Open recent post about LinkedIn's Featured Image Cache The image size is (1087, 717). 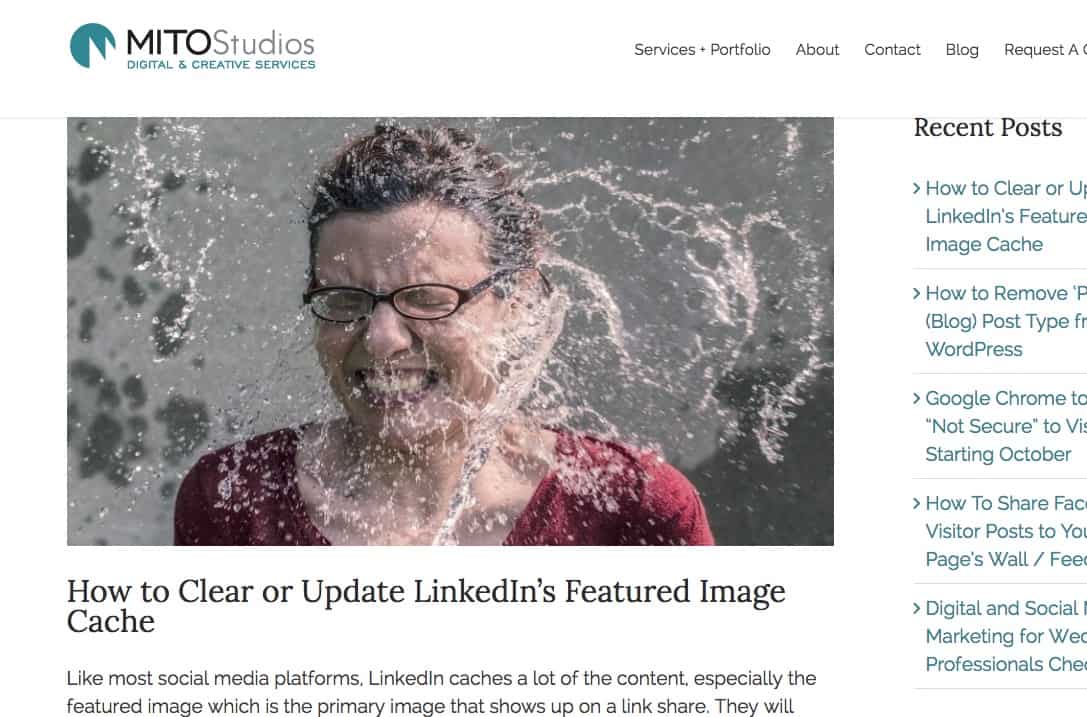pyautogui.click(x=1006, y=216)
